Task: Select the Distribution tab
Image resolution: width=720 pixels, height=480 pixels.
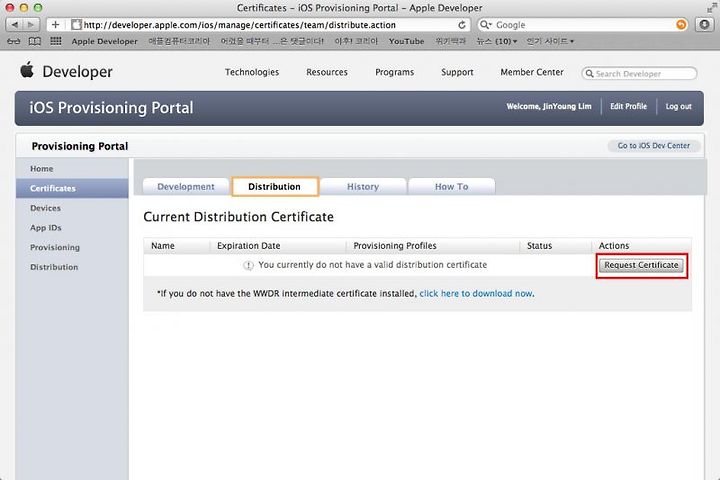Action: coord(274,186)
